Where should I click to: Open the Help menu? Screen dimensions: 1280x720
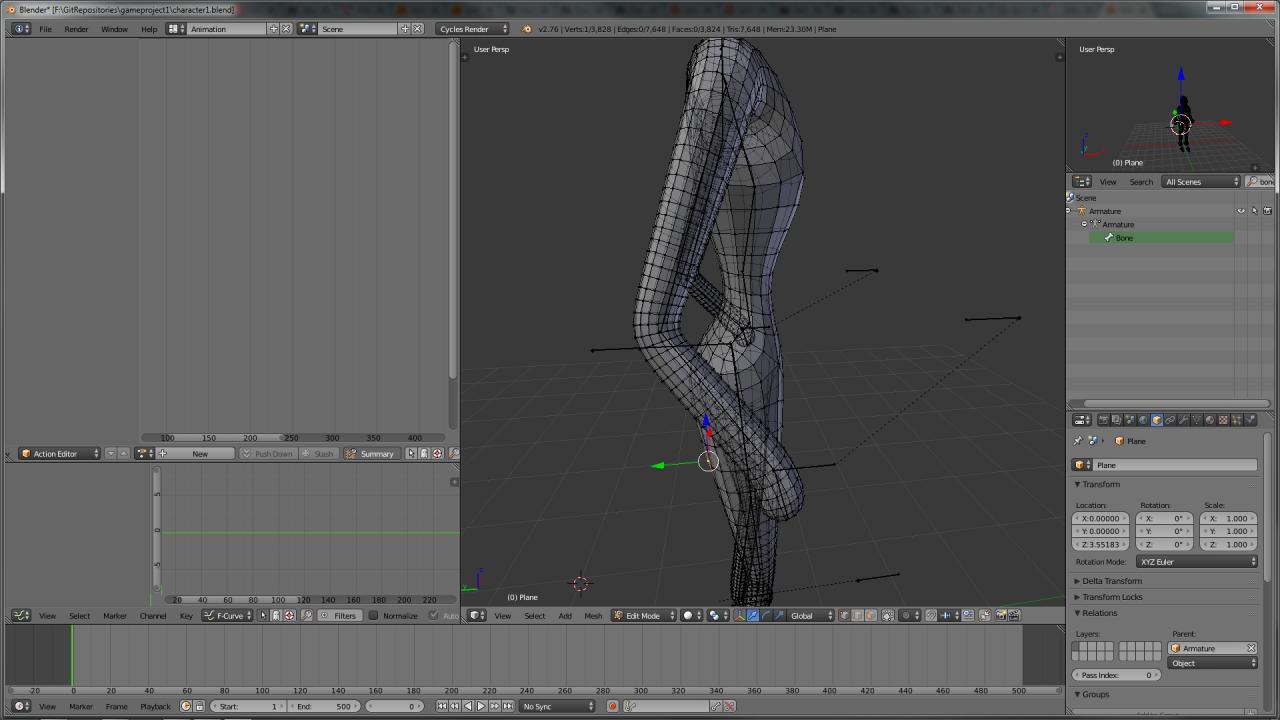tap(149, 29)
